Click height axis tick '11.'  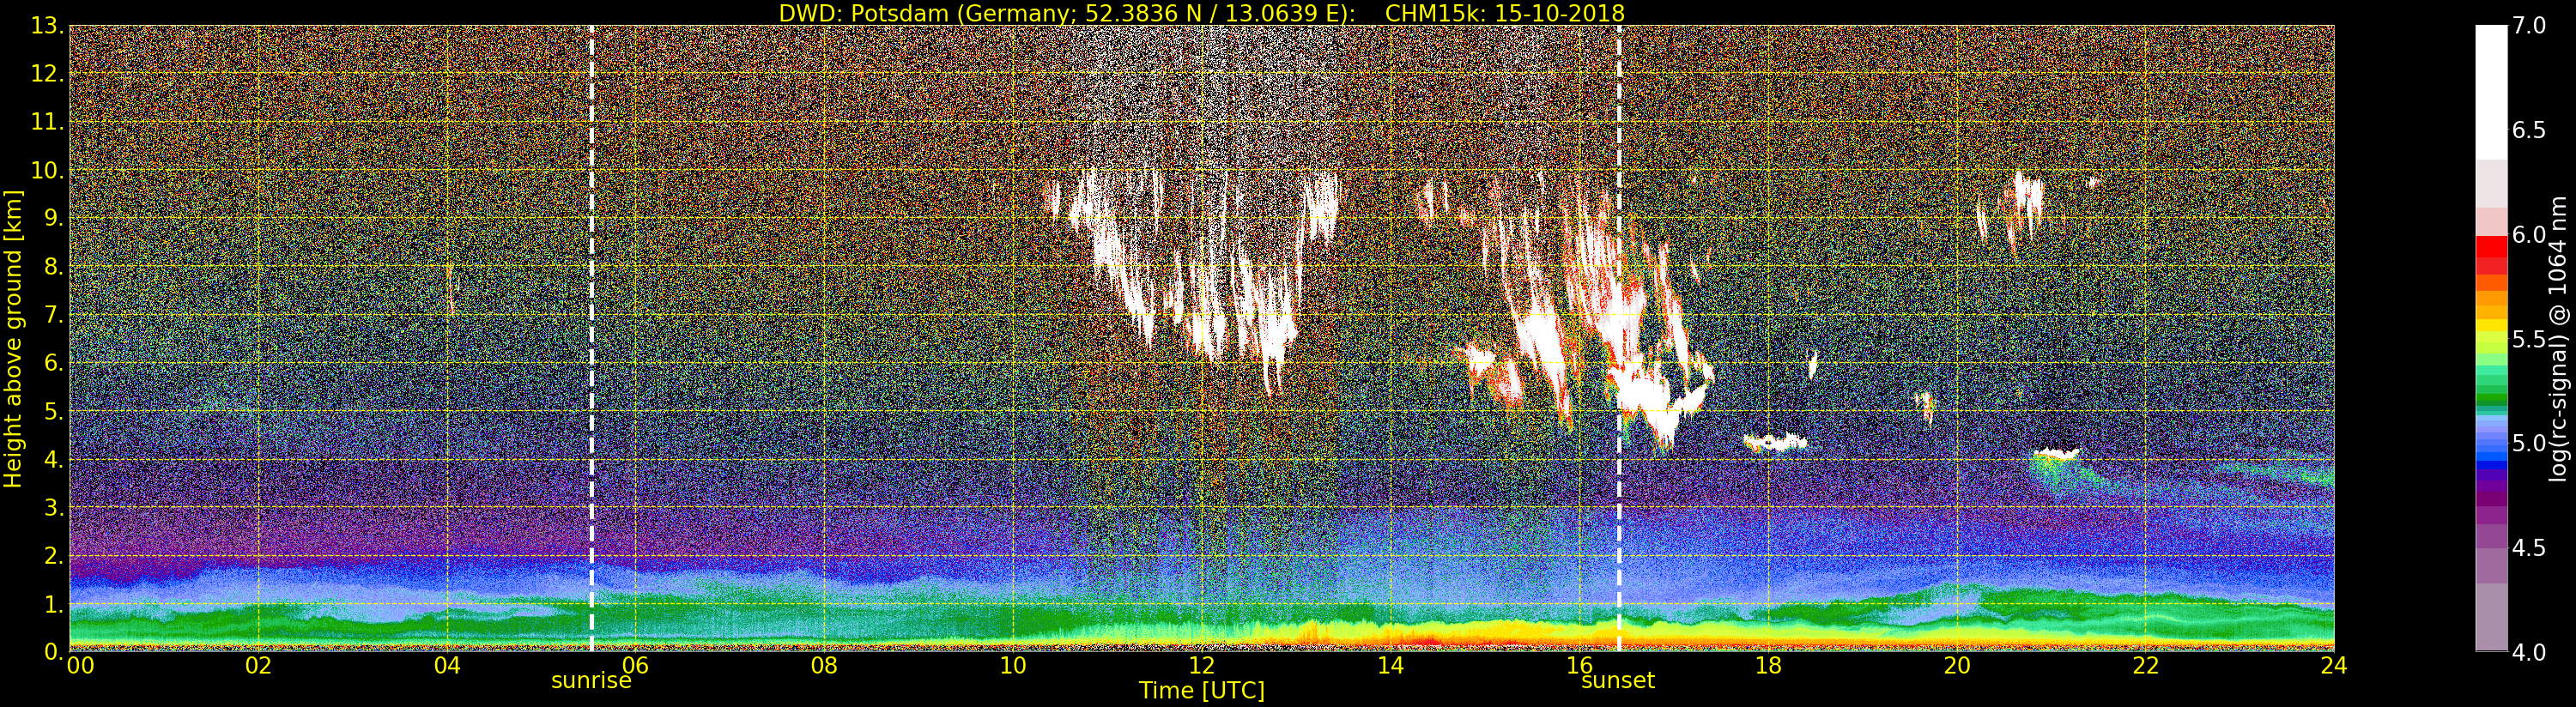pos(48,122)
